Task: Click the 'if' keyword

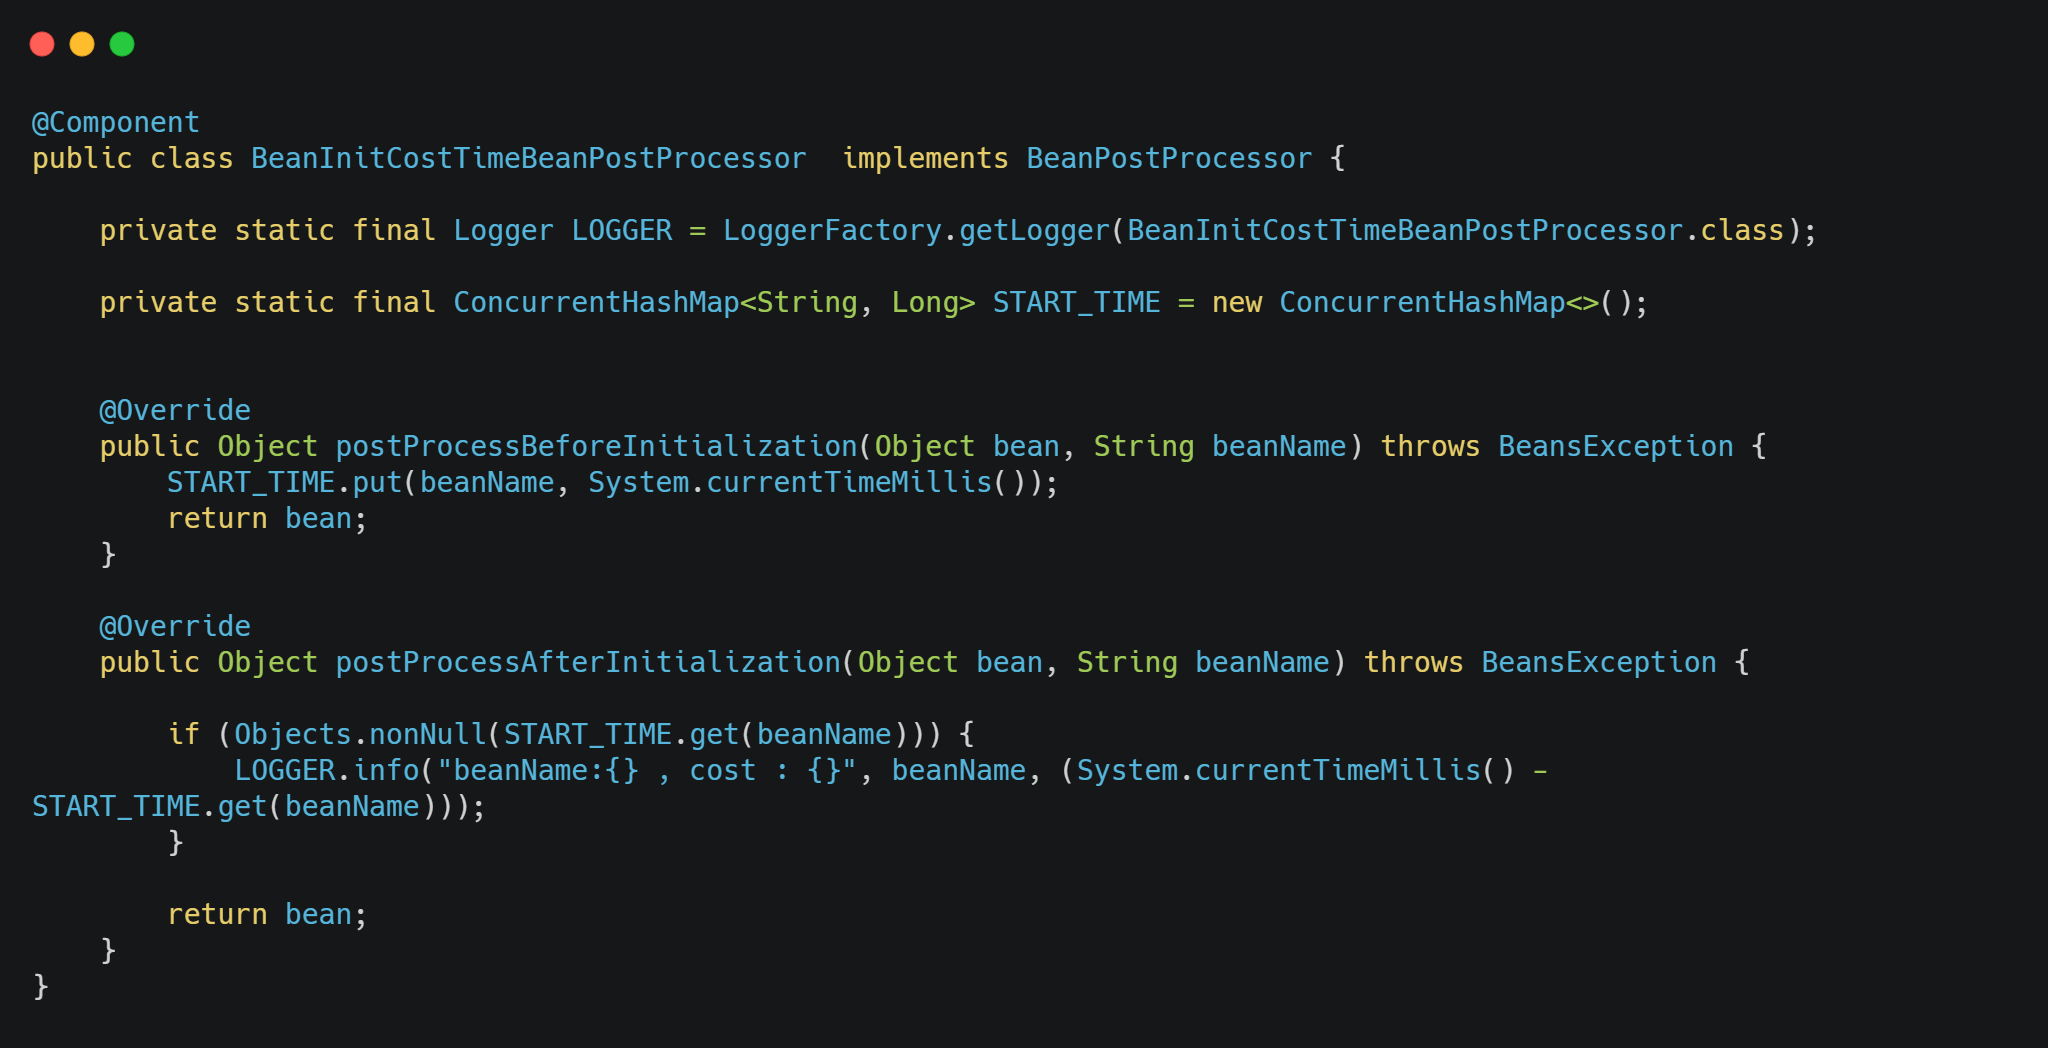Action: (184, 734)
